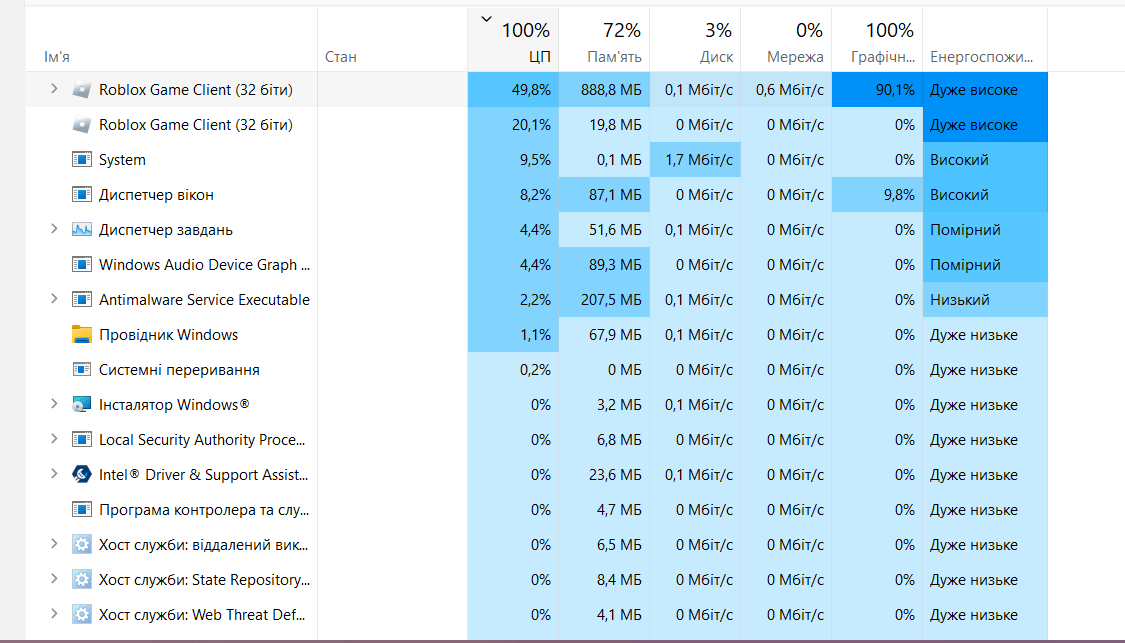Click the Local Security Authority Process icon
Image resolution: width=1125 pixels, height=643 pixels.
(82, 440)
